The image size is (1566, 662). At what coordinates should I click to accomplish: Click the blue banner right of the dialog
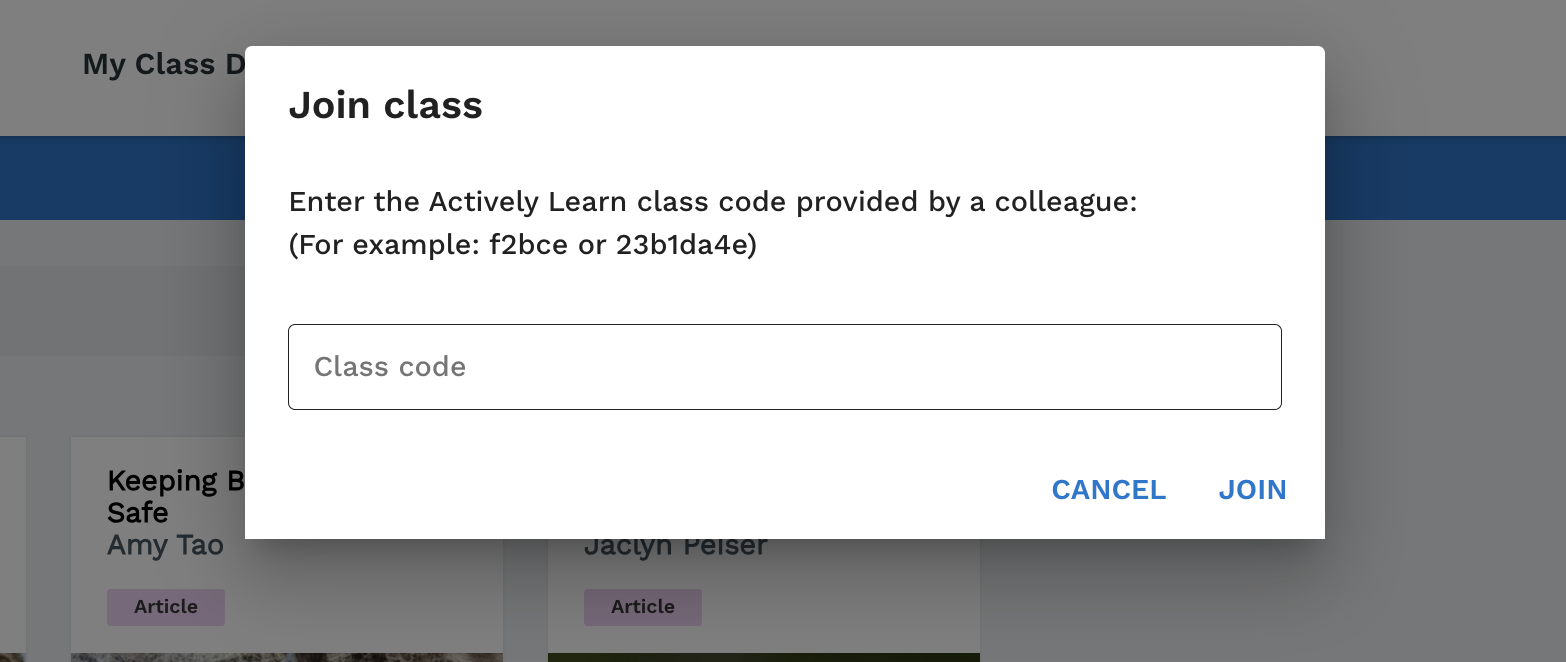(1445, 178)
